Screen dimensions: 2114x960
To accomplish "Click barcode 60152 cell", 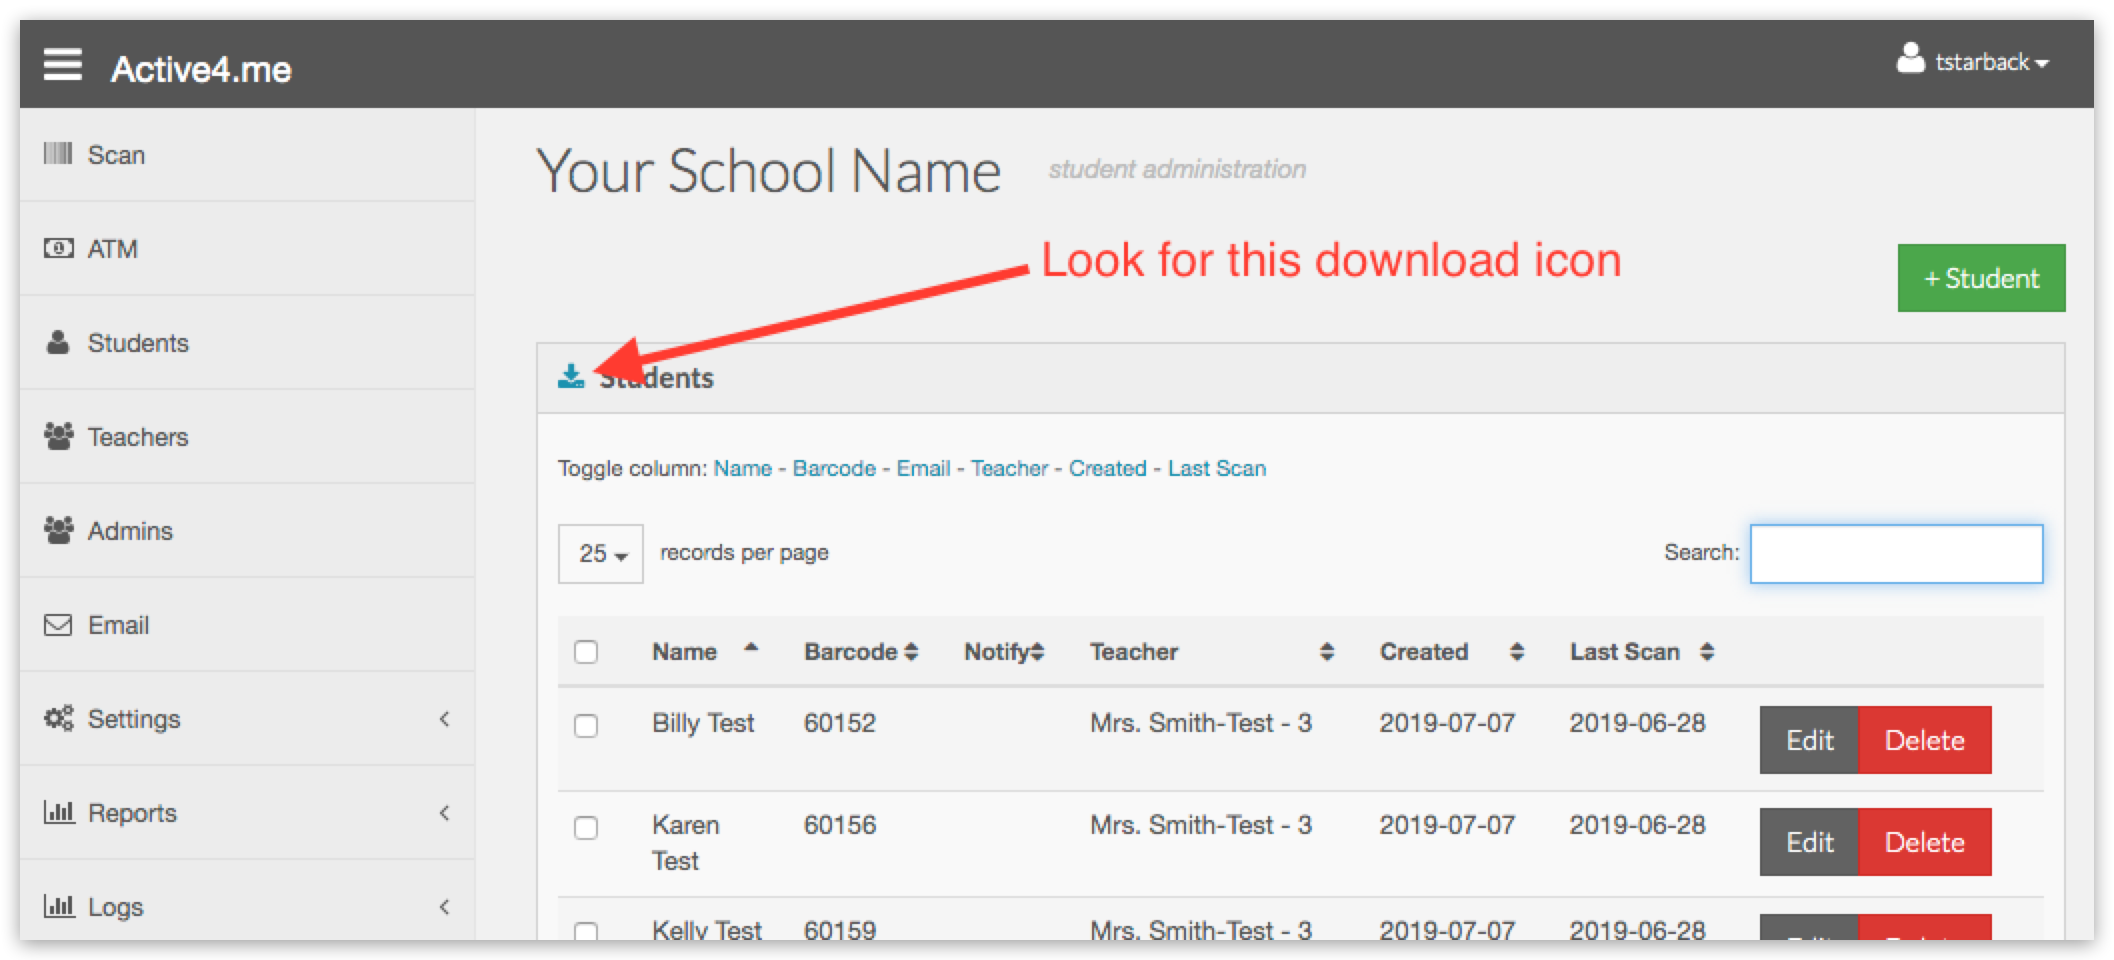I will [x=839, y=723].
